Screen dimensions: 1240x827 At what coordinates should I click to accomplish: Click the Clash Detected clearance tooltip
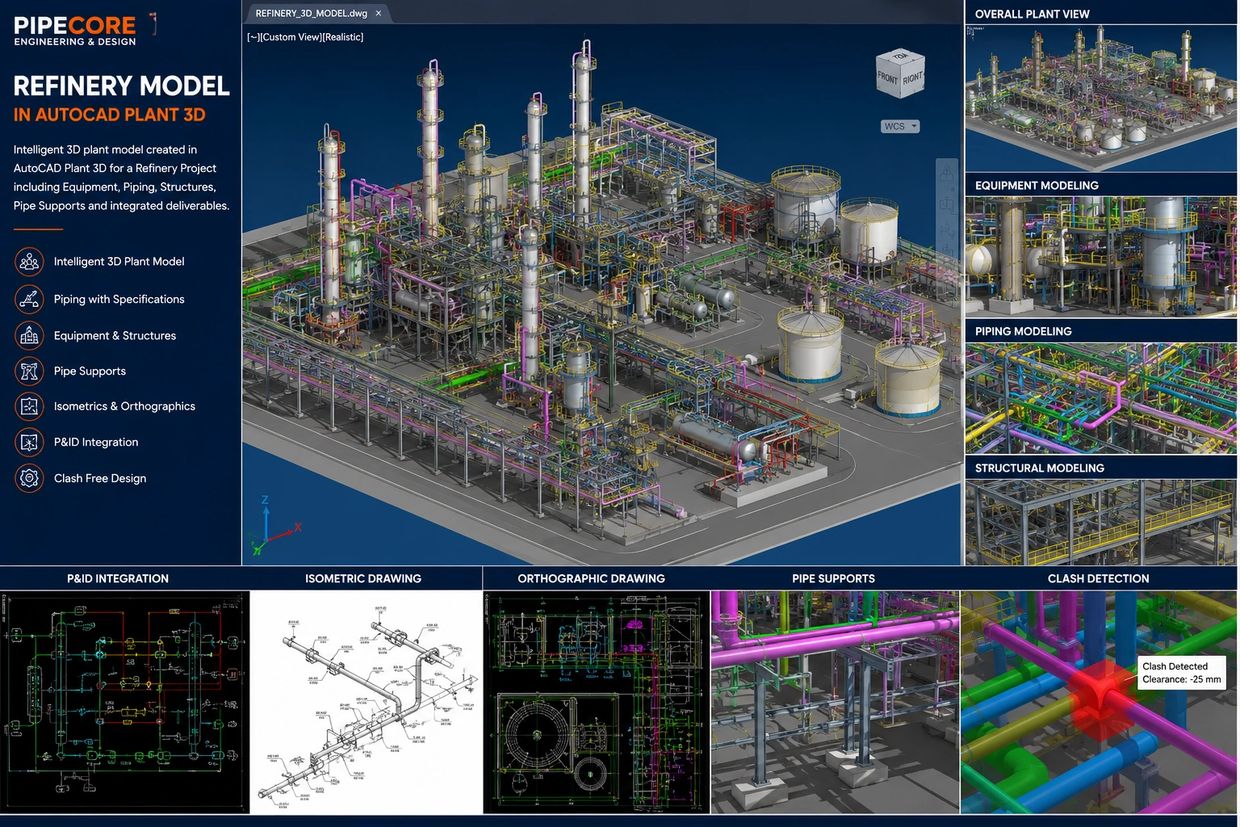click(x=1181, y=673)
